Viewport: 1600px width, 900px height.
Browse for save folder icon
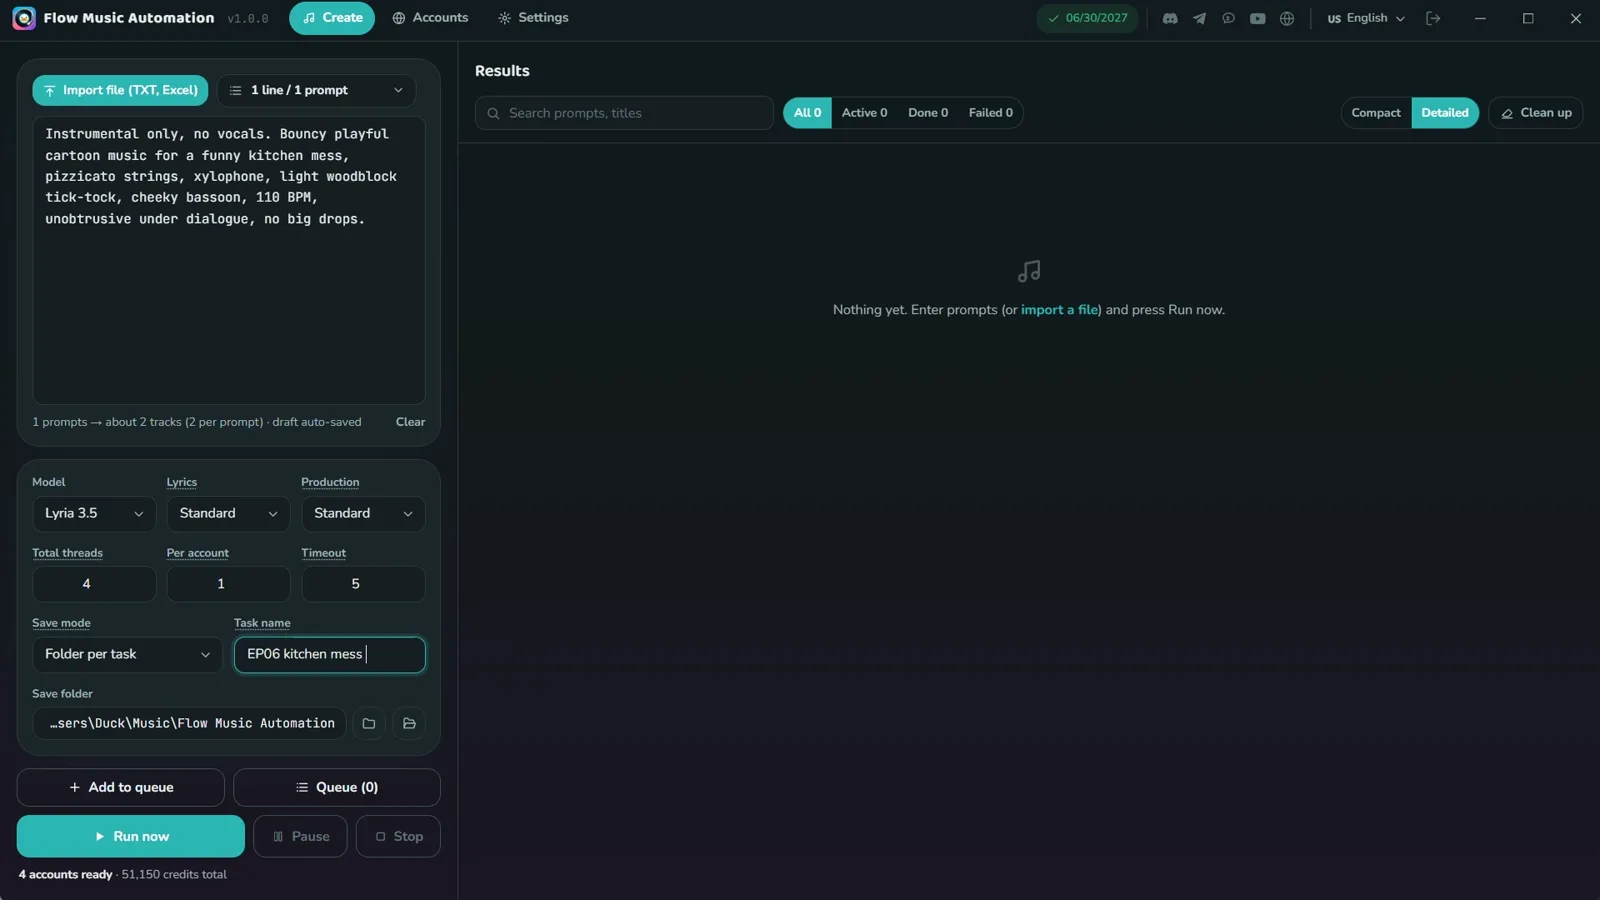(369, 723)
